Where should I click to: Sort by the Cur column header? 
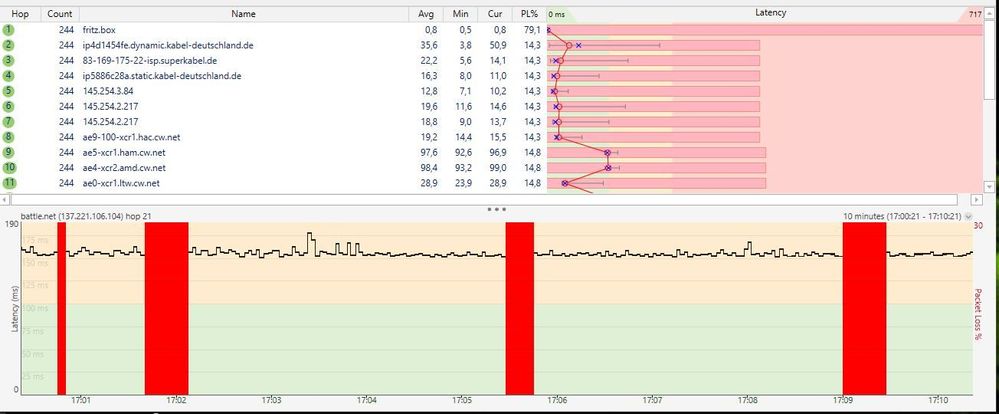(x=495, y=13)
